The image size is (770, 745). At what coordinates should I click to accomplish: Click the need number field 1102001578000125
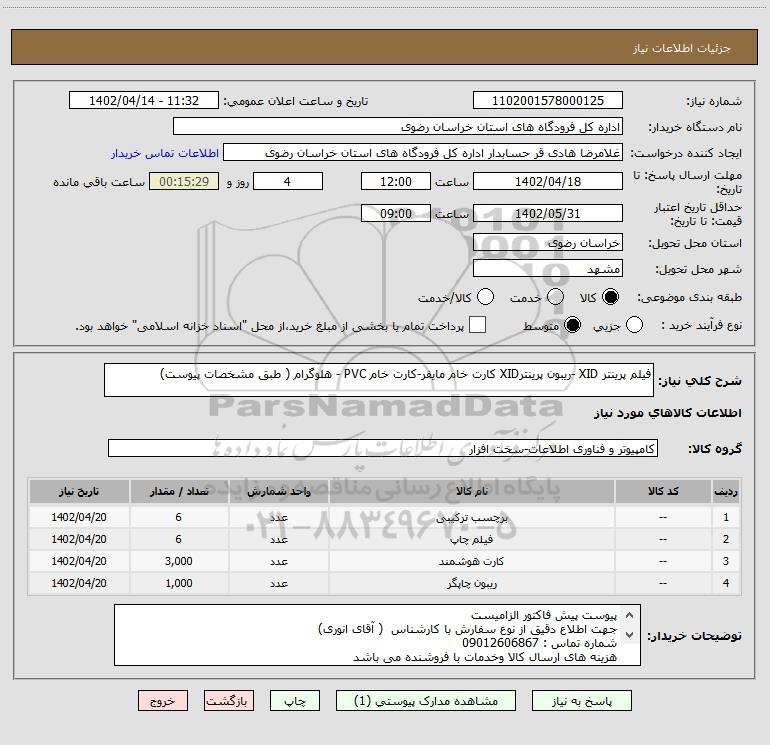[548, 100]
